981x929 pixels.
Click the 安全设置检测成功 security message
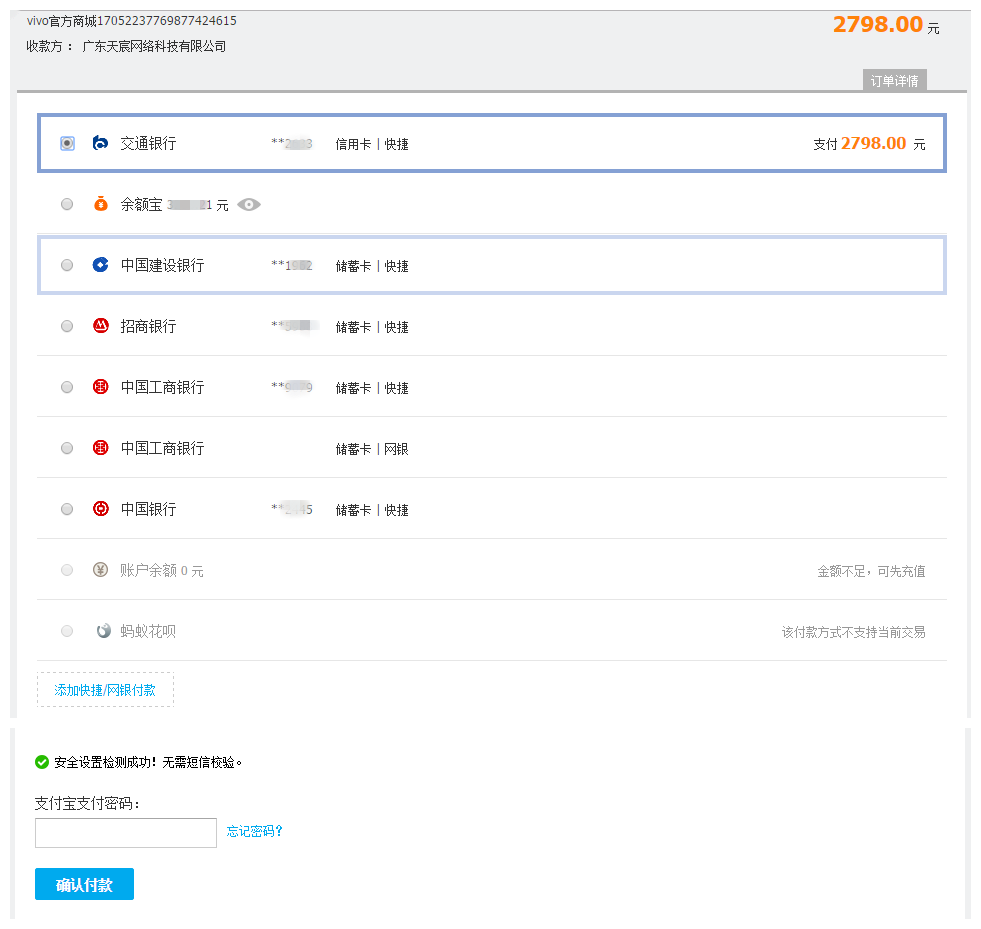coord(148,762)
